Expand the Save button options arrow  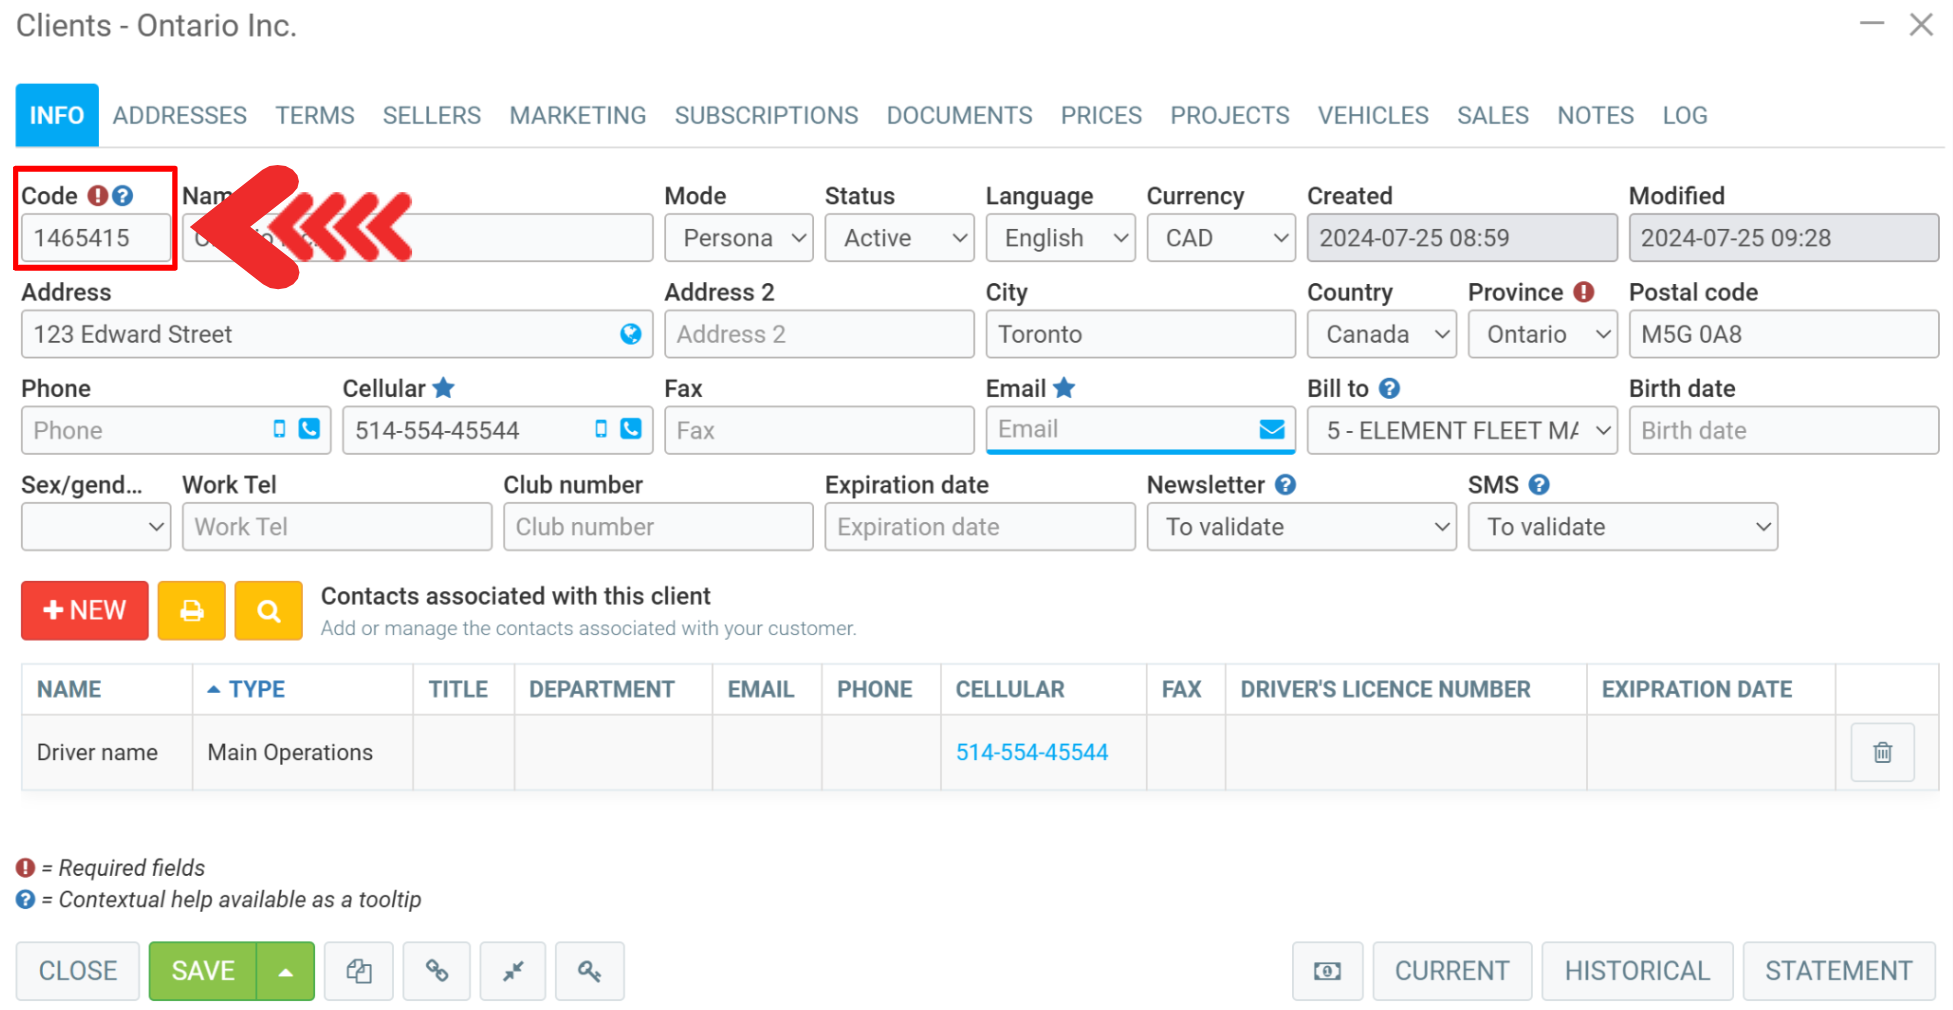(x=286, y=971)
